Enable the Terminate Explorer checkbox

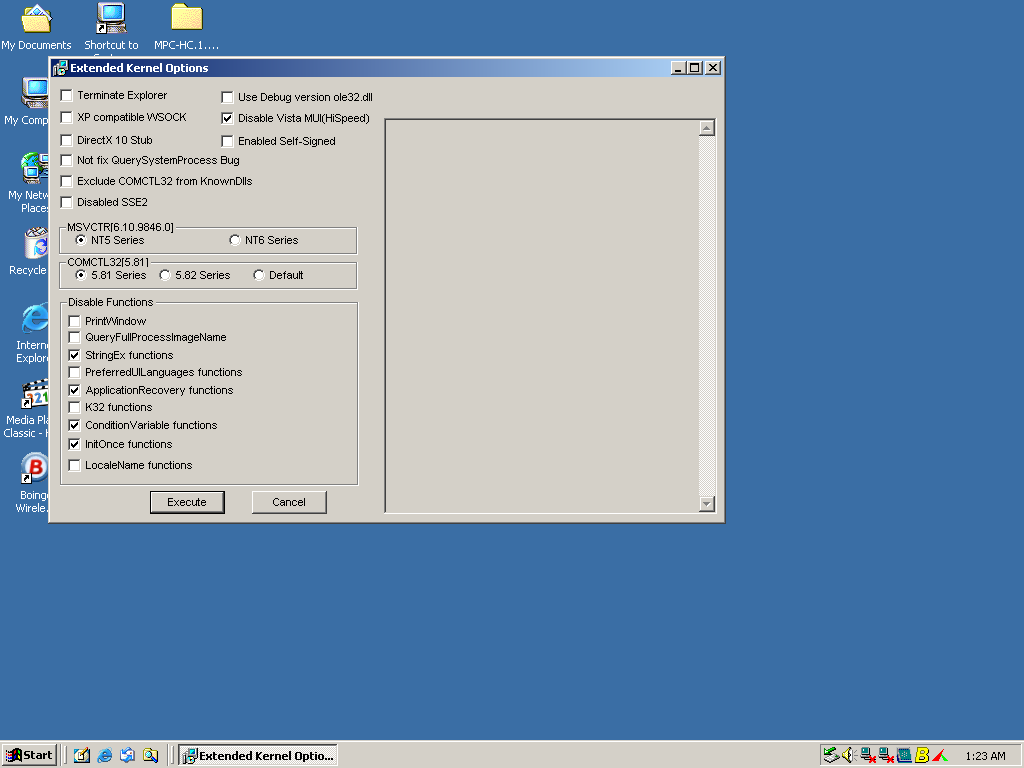coord(66,95)
